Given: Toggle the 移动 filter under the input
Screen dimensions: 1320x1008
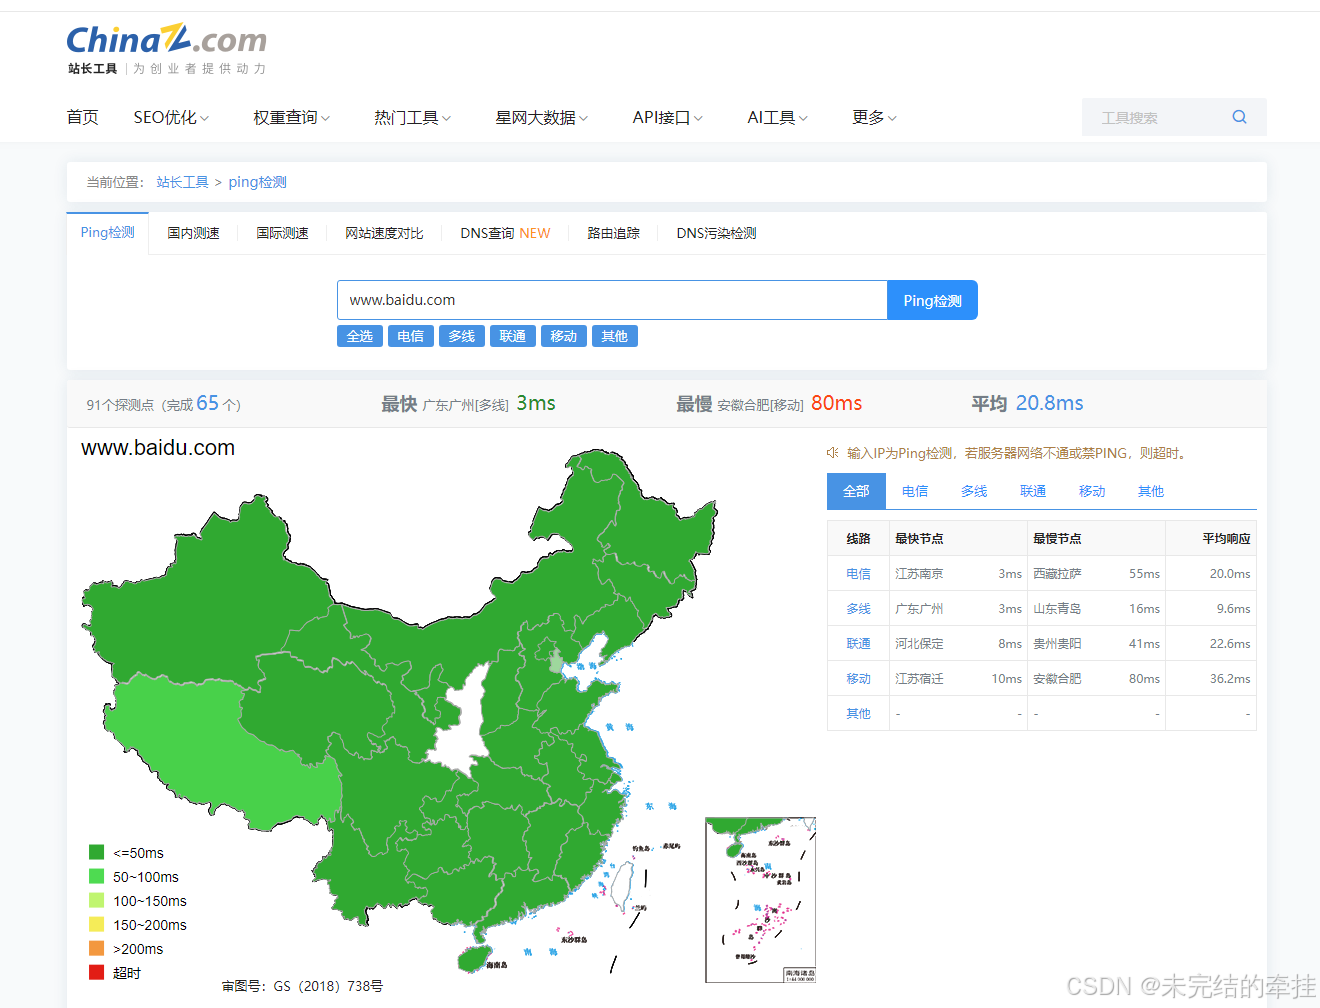Looking at the screenshot, I should tap(564, 336).
